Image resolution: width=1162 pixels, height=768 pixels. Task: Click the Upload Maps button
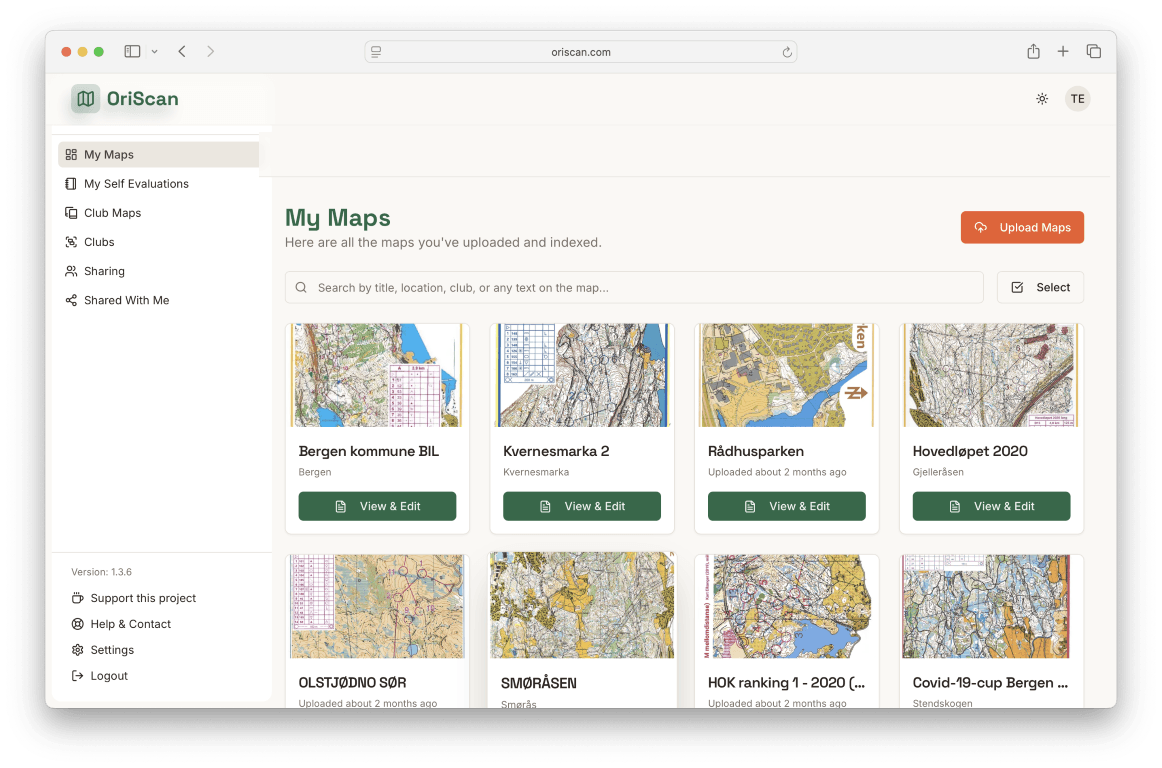pyautogui.click(x=1022, y=228)
